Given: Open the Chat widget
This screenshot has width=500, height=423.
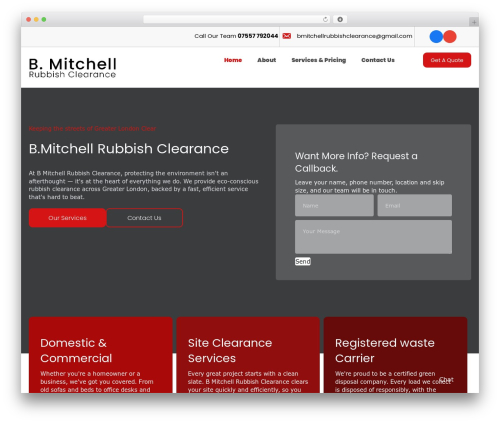Looking at the screenshot, I should click(447, 379).
